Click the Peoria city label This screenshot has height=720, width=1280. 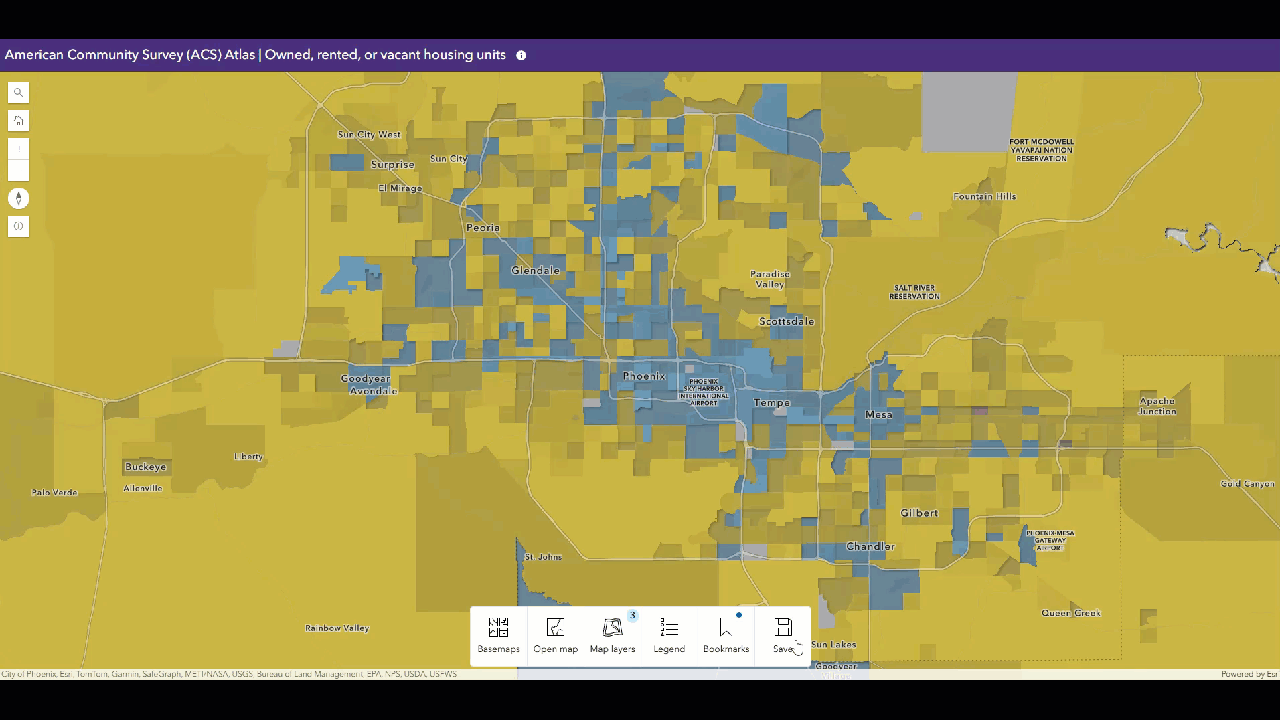pyautogui.click(x=482, y=228)
